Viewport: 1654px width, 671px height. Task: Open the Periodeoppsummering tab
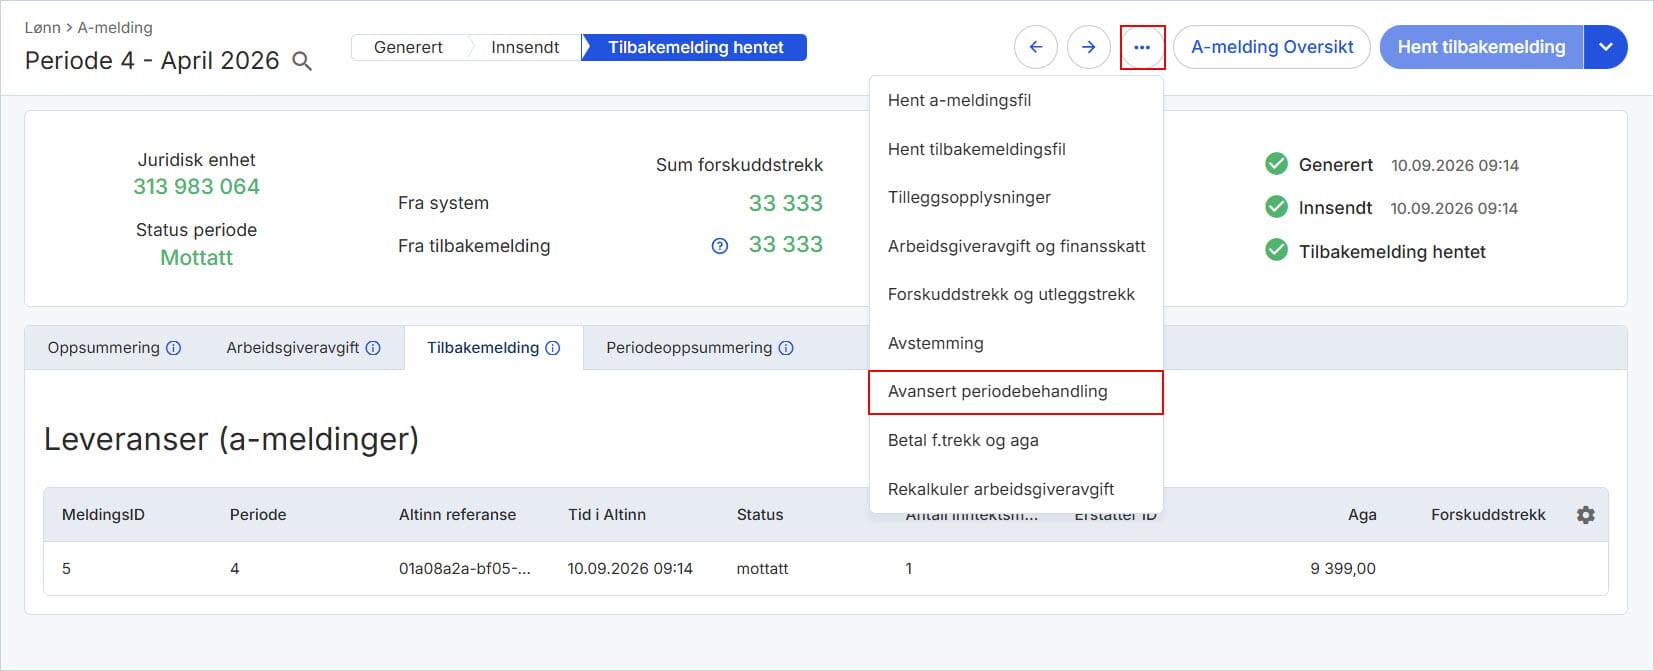tap(700, 348)
